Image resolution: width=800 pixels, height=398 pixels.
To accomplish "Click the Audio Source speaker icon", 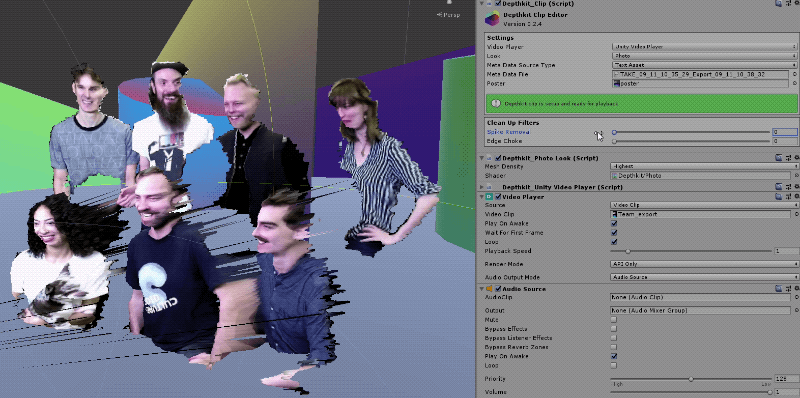I will (x=489, y=289).
